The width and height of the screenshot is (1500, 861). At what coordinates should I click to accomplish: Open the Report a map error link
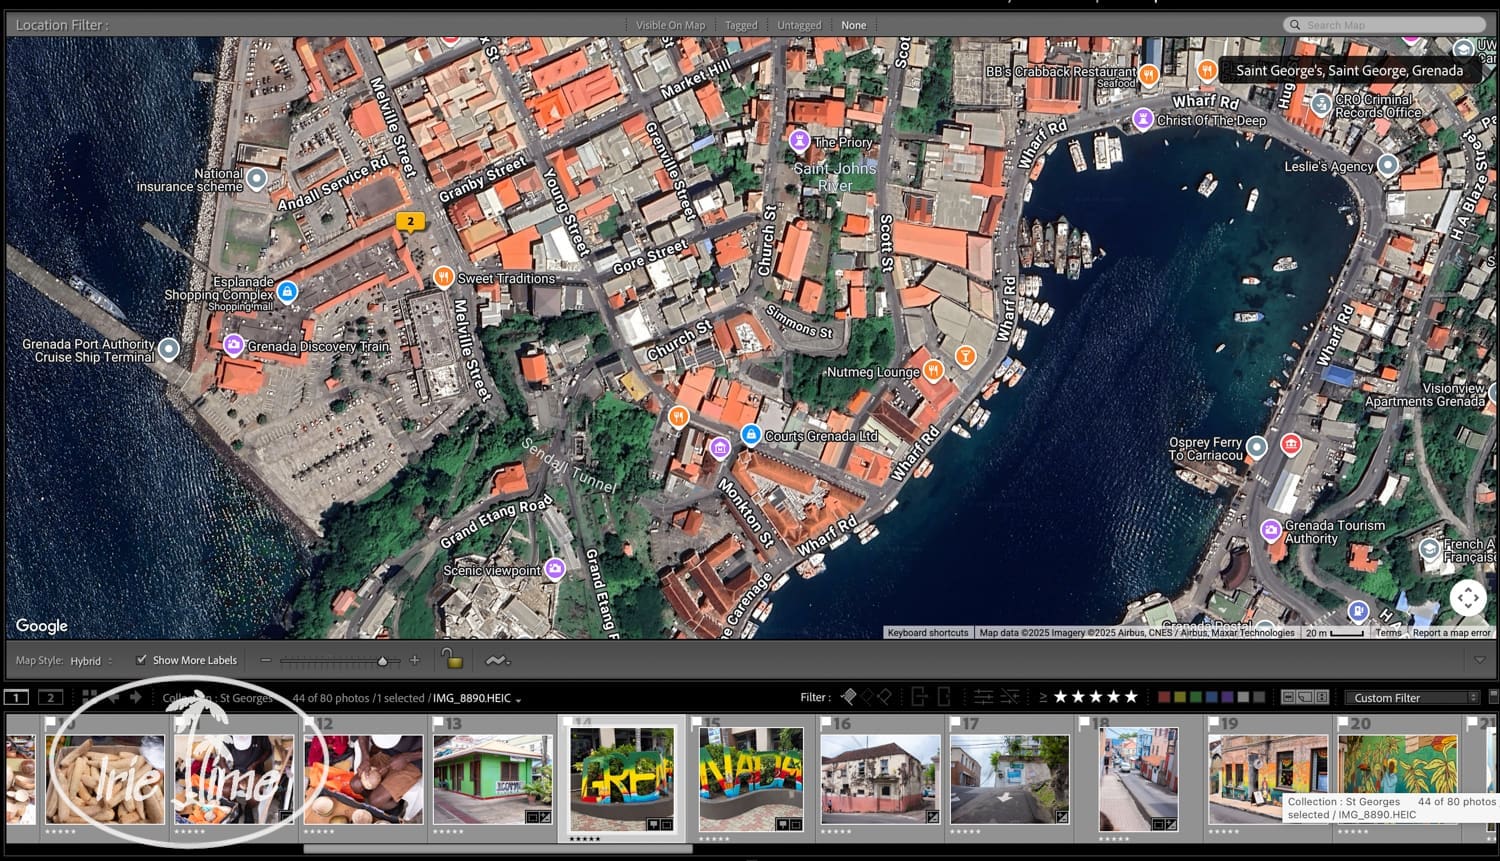(x=1451, y=633)
